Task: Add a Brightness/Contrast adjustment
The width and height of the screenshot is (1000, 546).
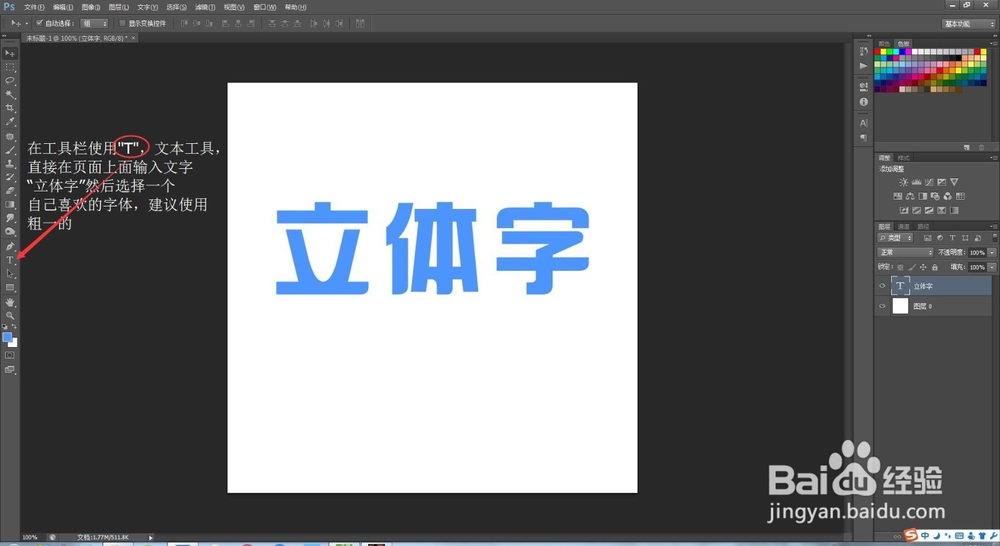Action: 903,182
